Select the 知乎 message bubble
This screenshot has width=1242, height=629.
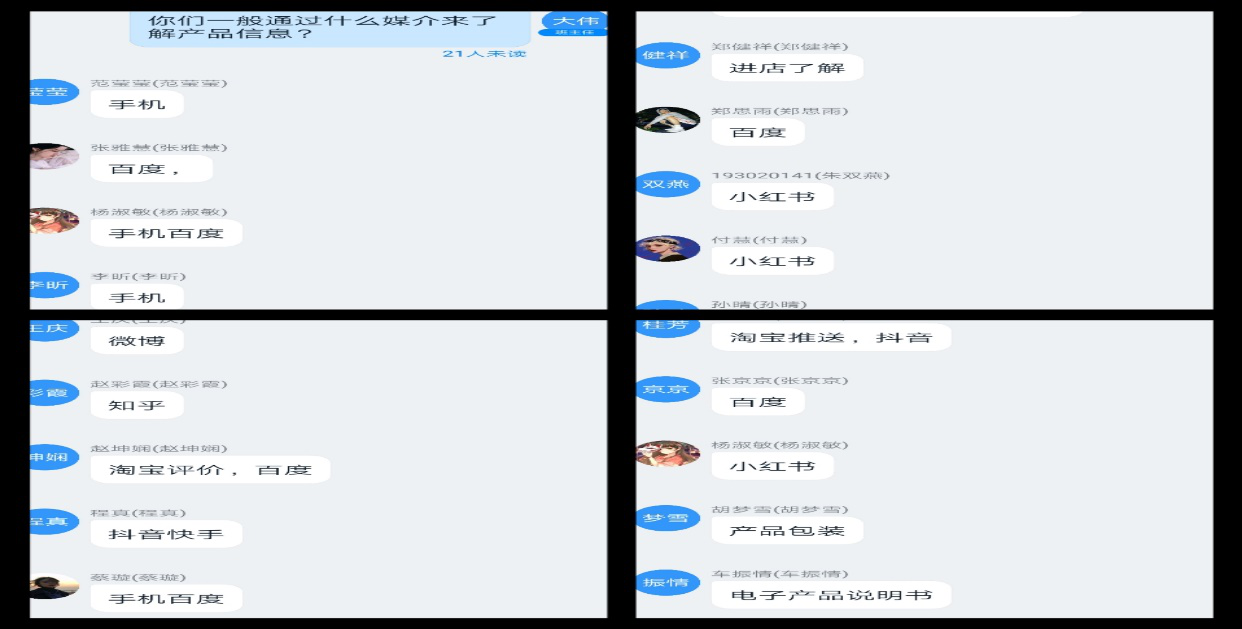137,405
